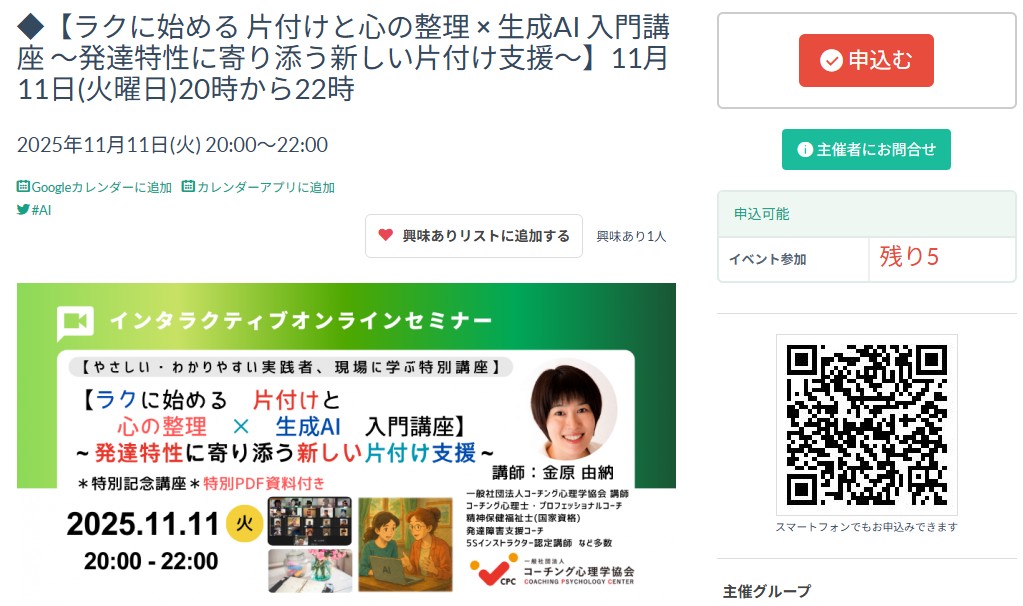Click the instructor portrait photo
Screen dimensions: 1023x606
click(x=572, y=409)
